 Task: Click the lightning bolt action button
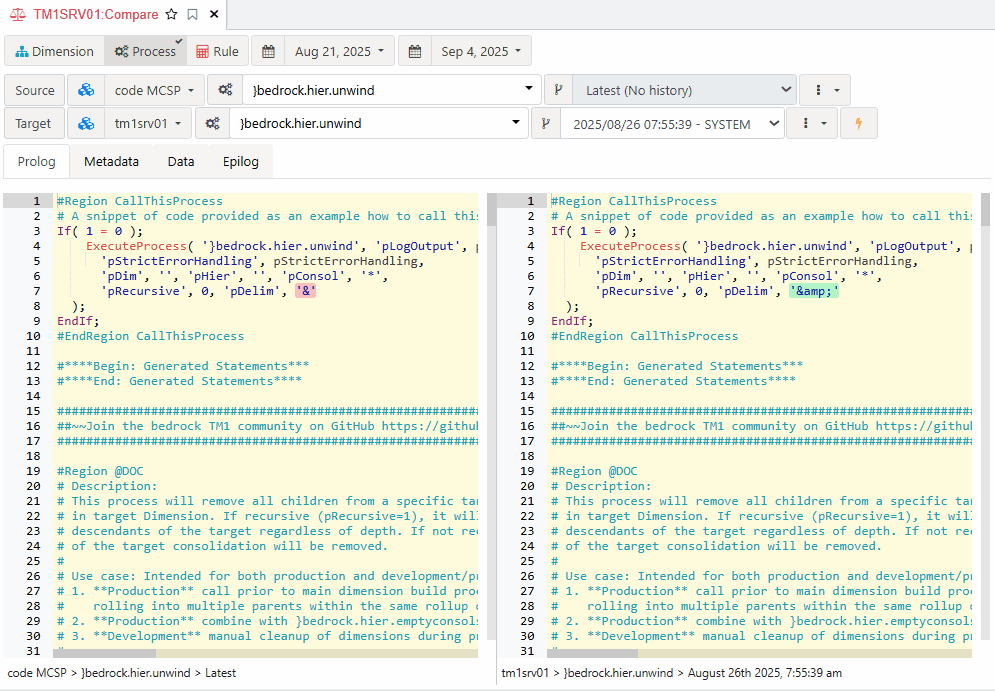(857, 124)
